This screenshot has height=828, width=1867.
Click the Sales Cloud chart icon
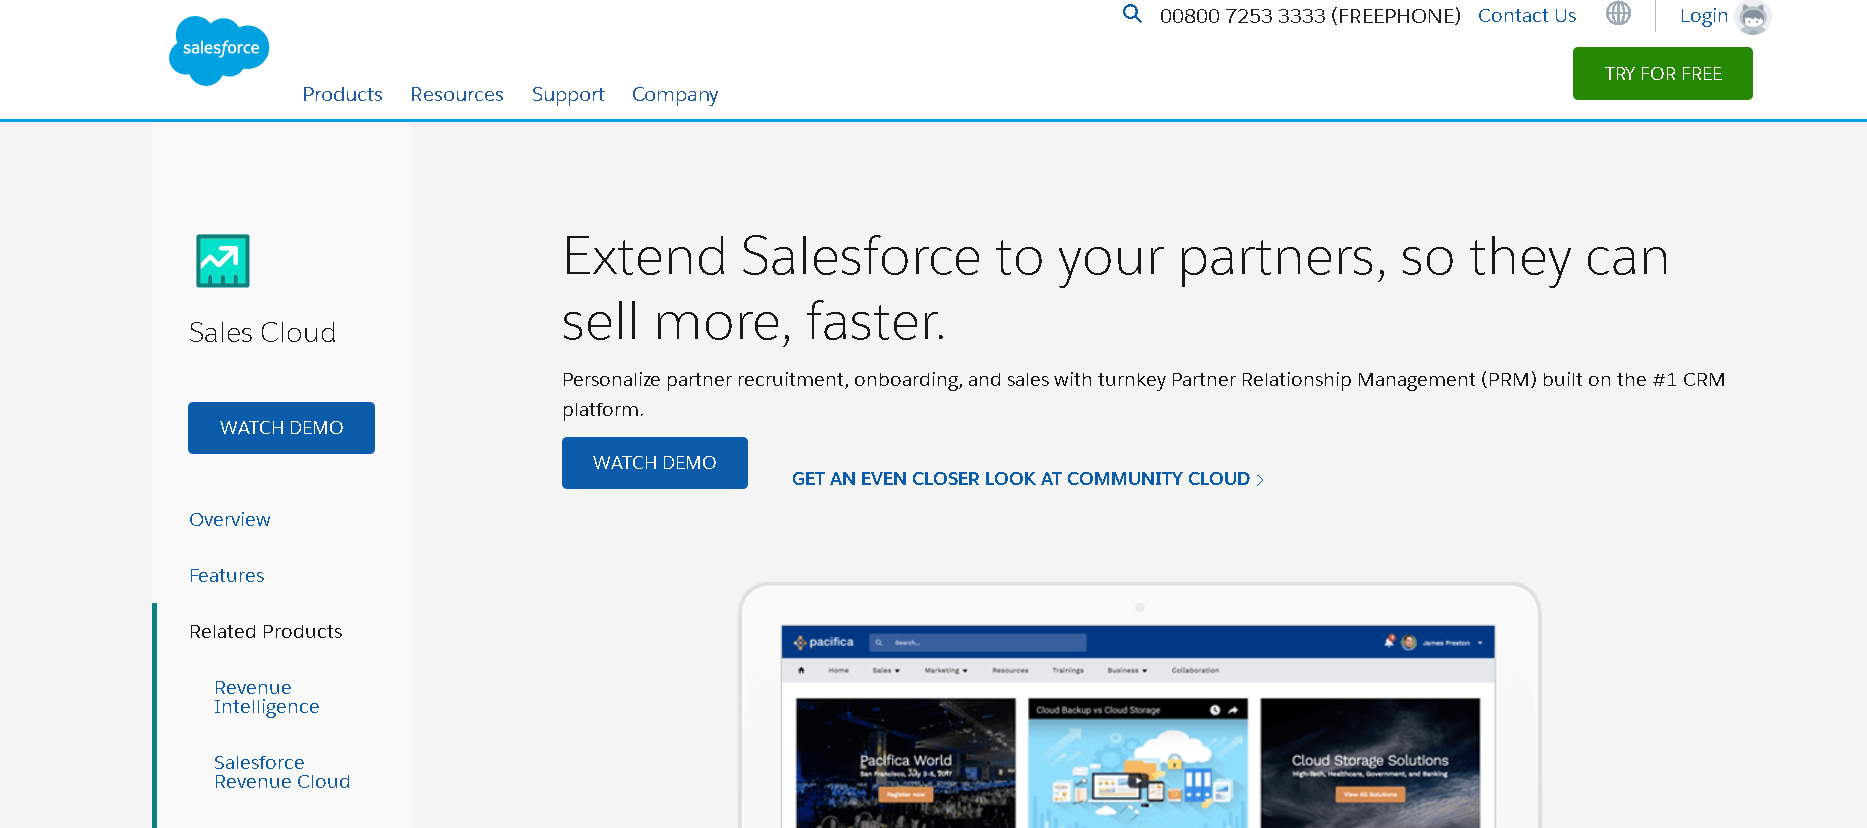(x=223, y=261)
